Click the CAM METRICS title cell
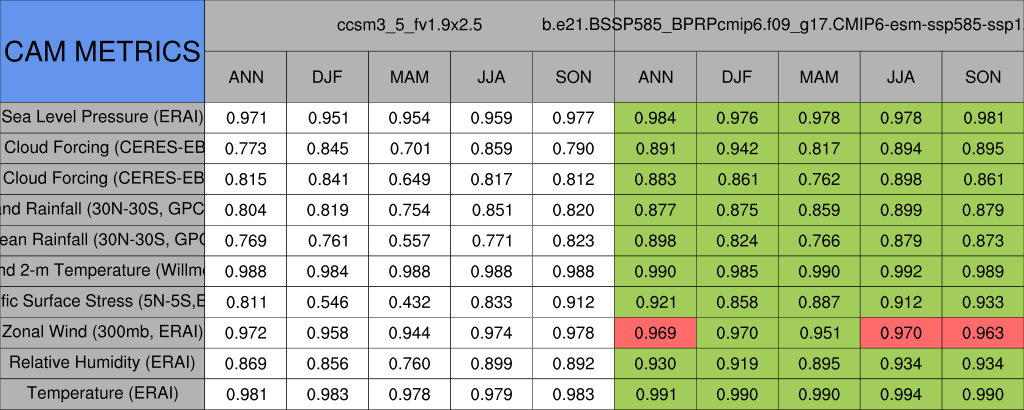The height and width of the screenshot is (410, 1024). 102,51
